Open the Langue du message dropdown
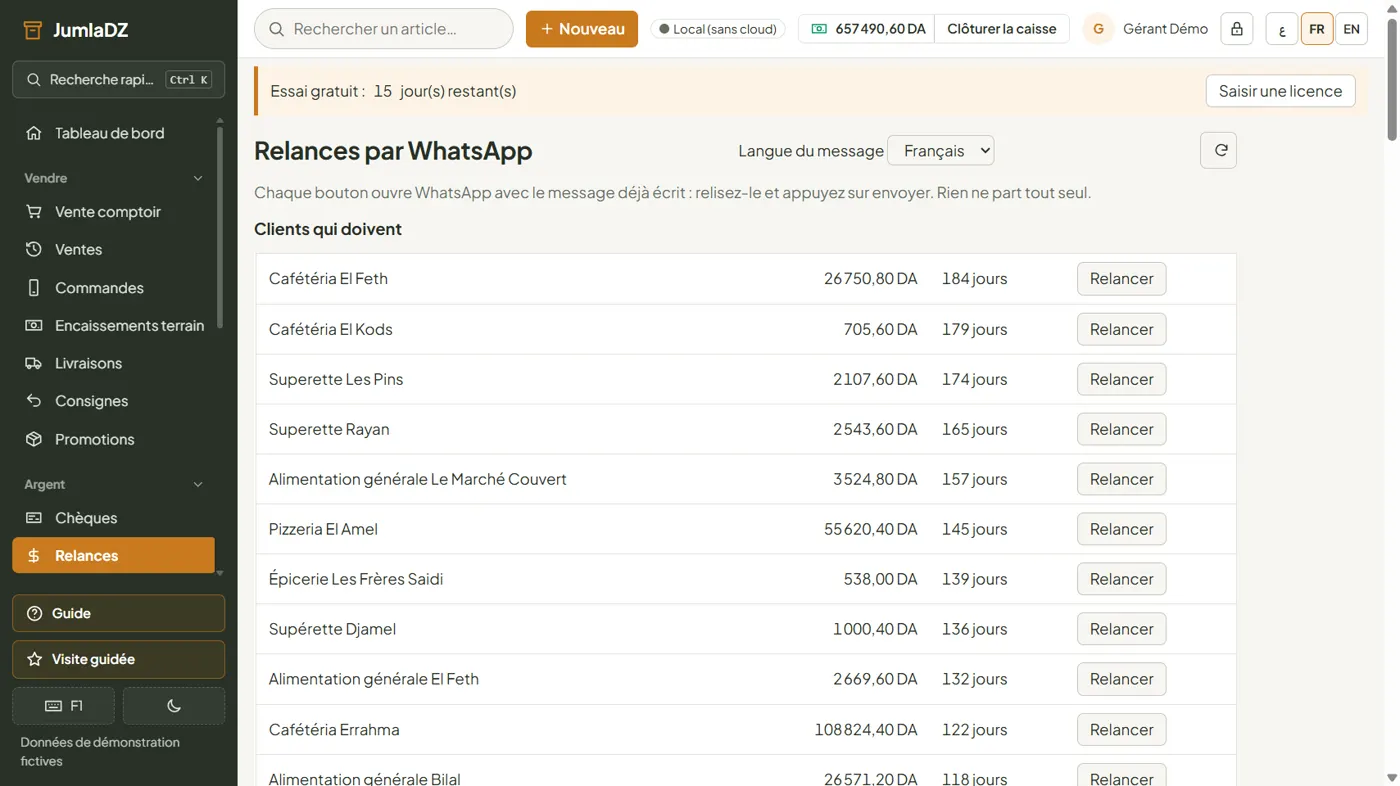Screen dimensions: 1400x786 (941, 151)
